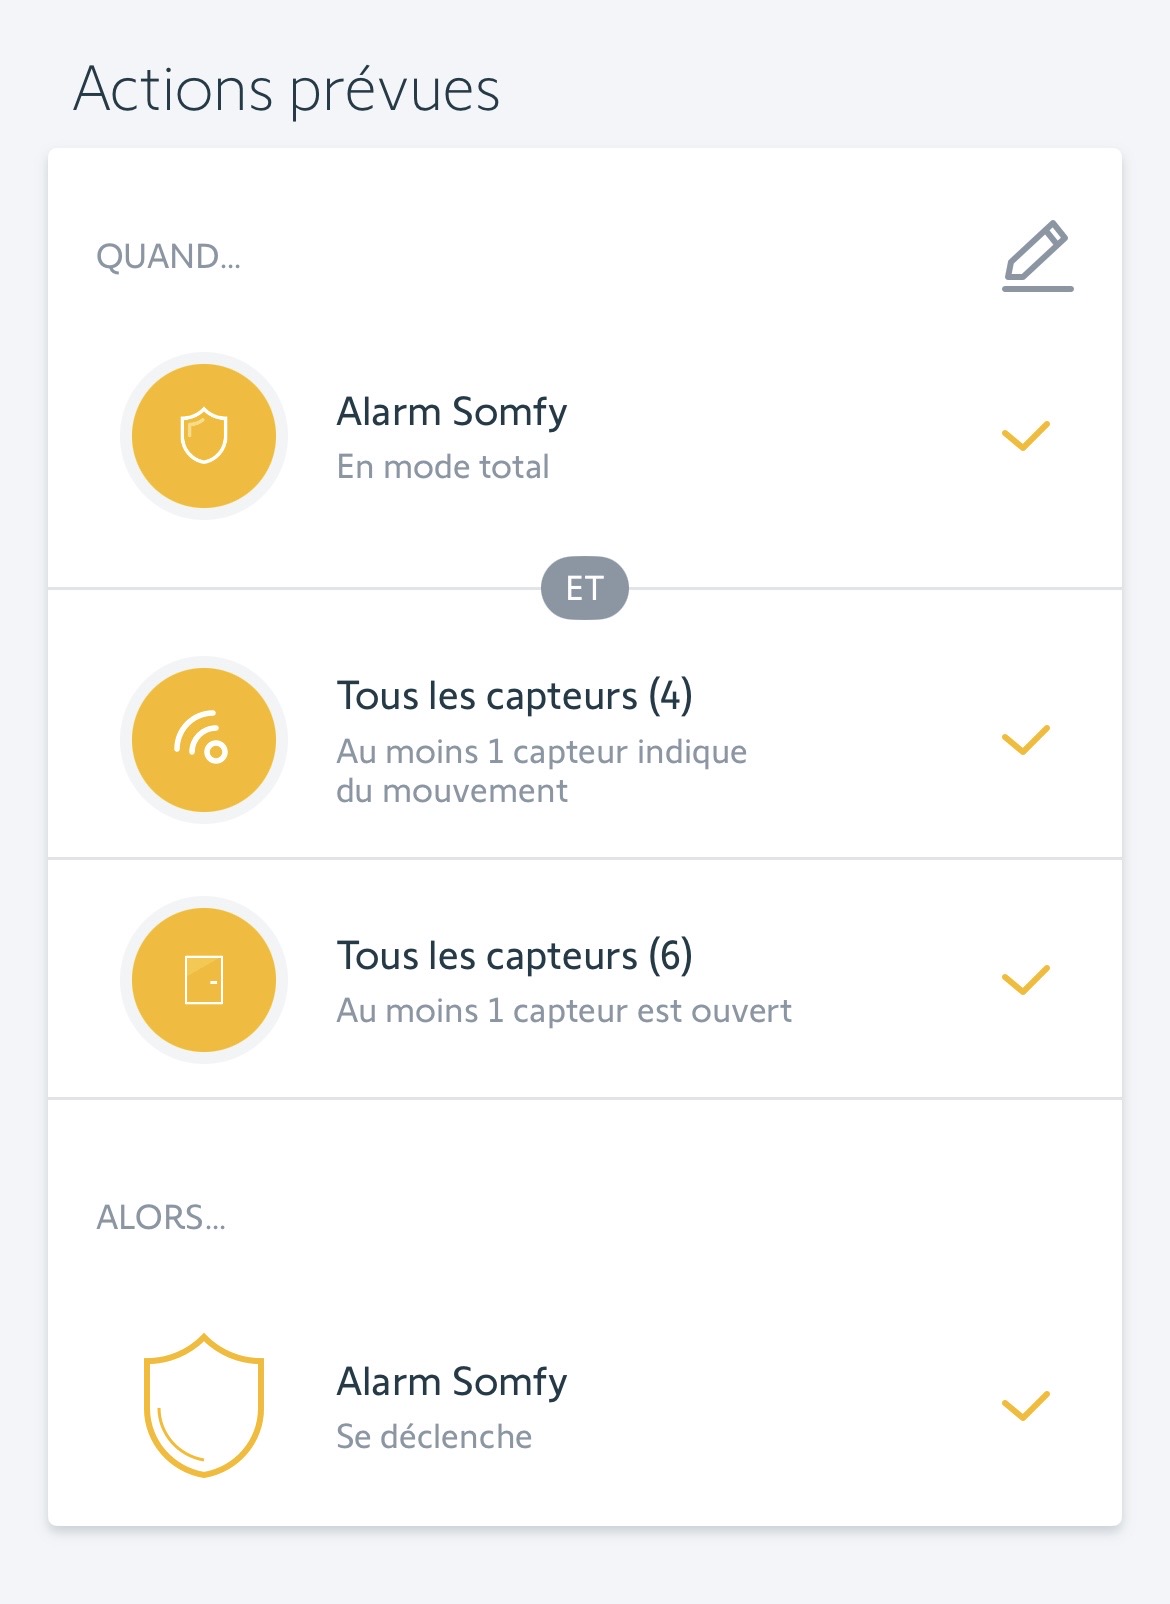Click the pencil edit icon
The width and height of the screenshot is (1170, 1604).
point(1037,257)
